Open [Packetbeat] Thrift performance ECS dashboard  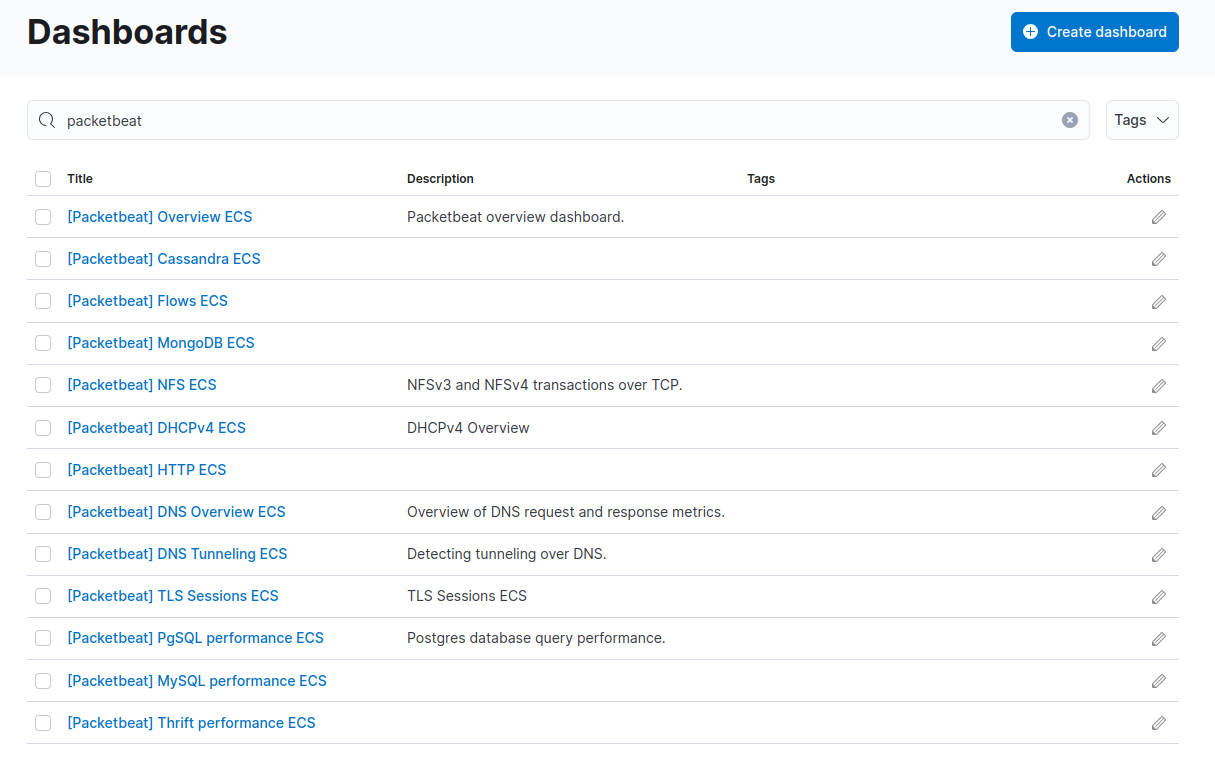click(x=192, y=723)
